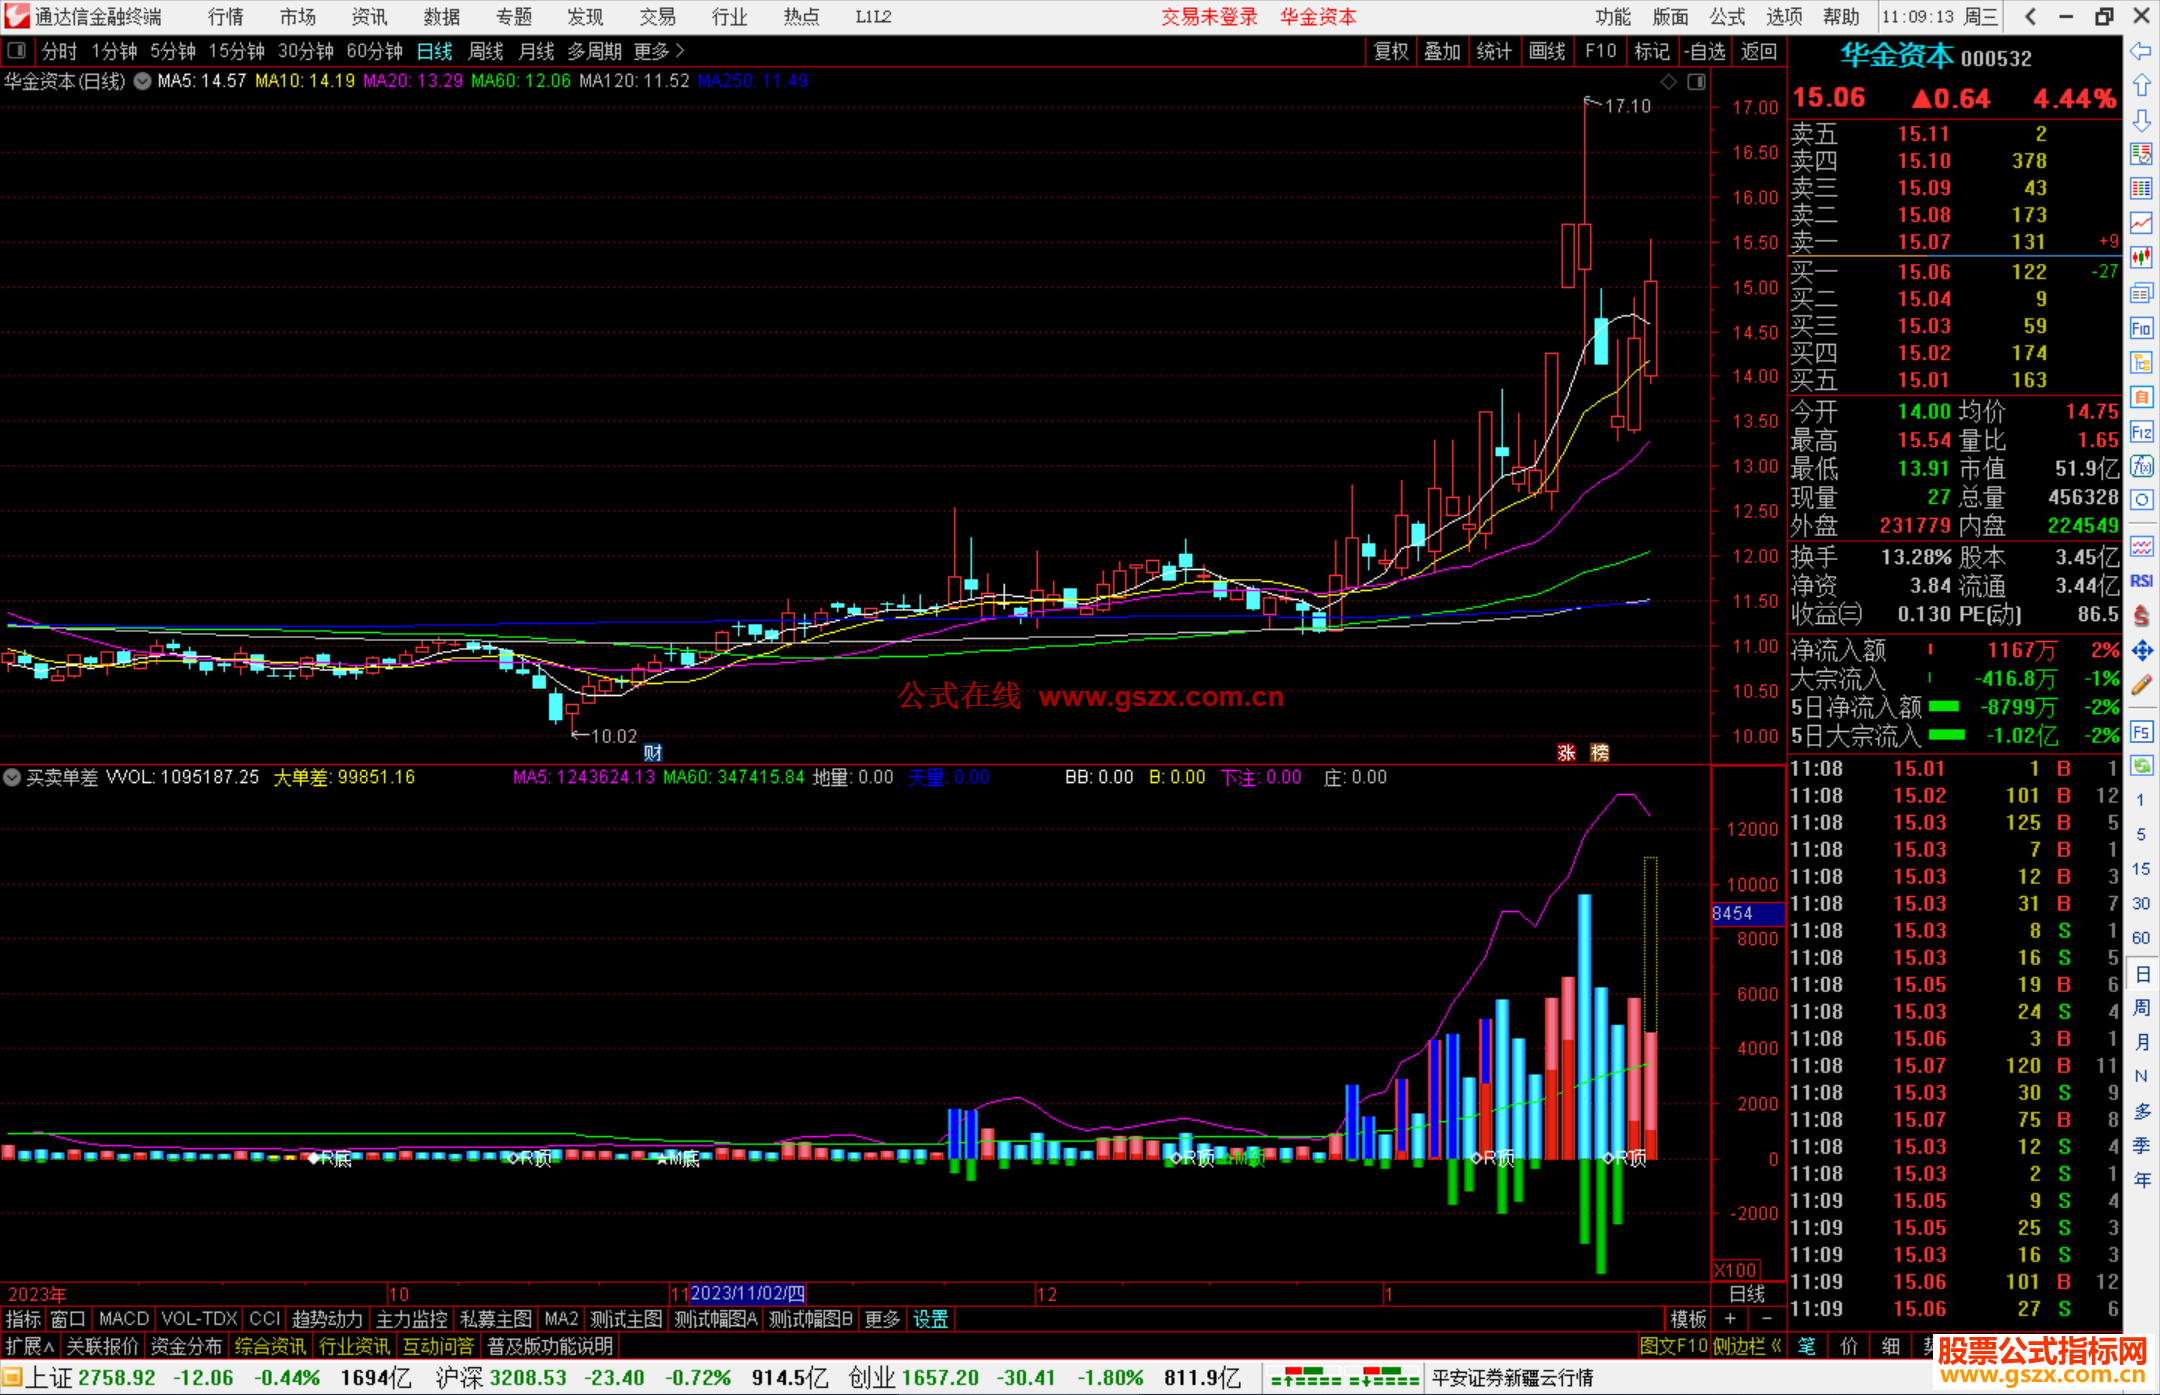Click the F10 icon in right sidebar
The width and height of the screenshot is (2160, 1395).
click(2141, 328)
